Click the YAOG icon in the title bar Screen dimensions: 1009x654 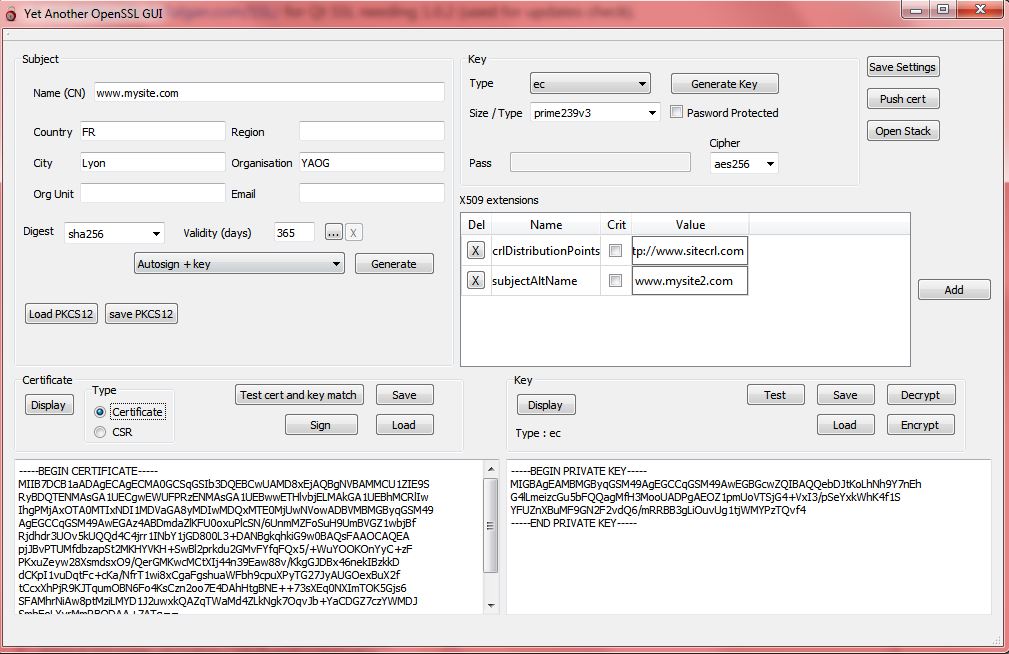10,10
